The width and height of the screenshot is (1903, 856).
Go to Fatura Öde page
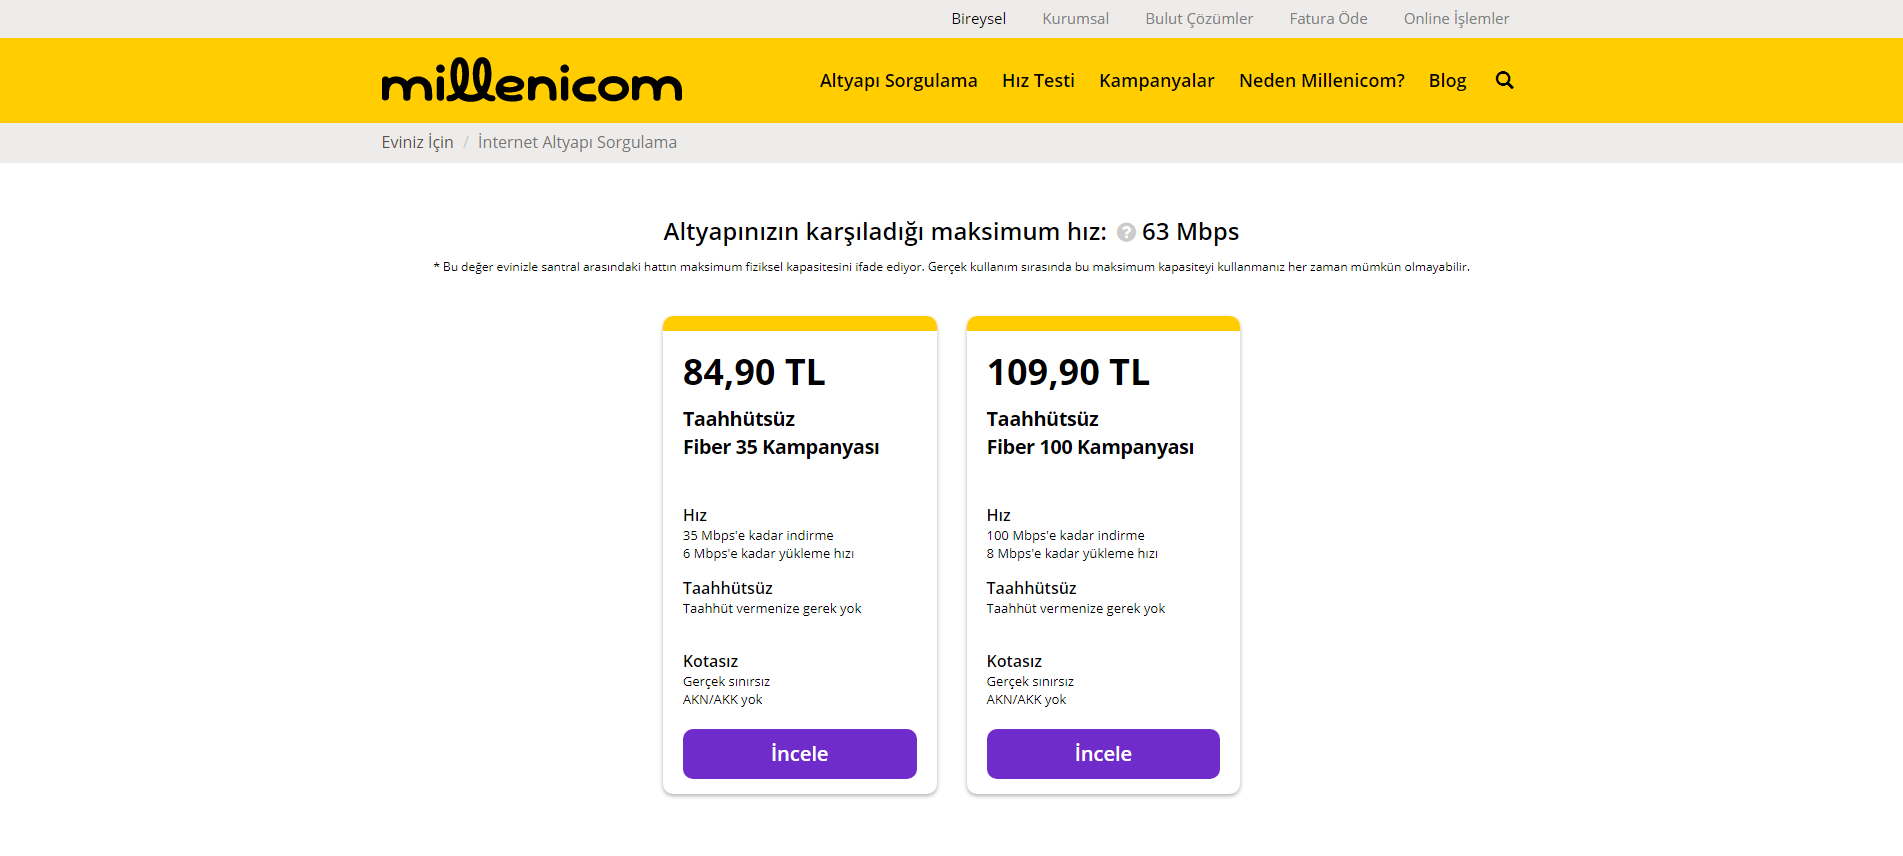[x=1328, y=19]
